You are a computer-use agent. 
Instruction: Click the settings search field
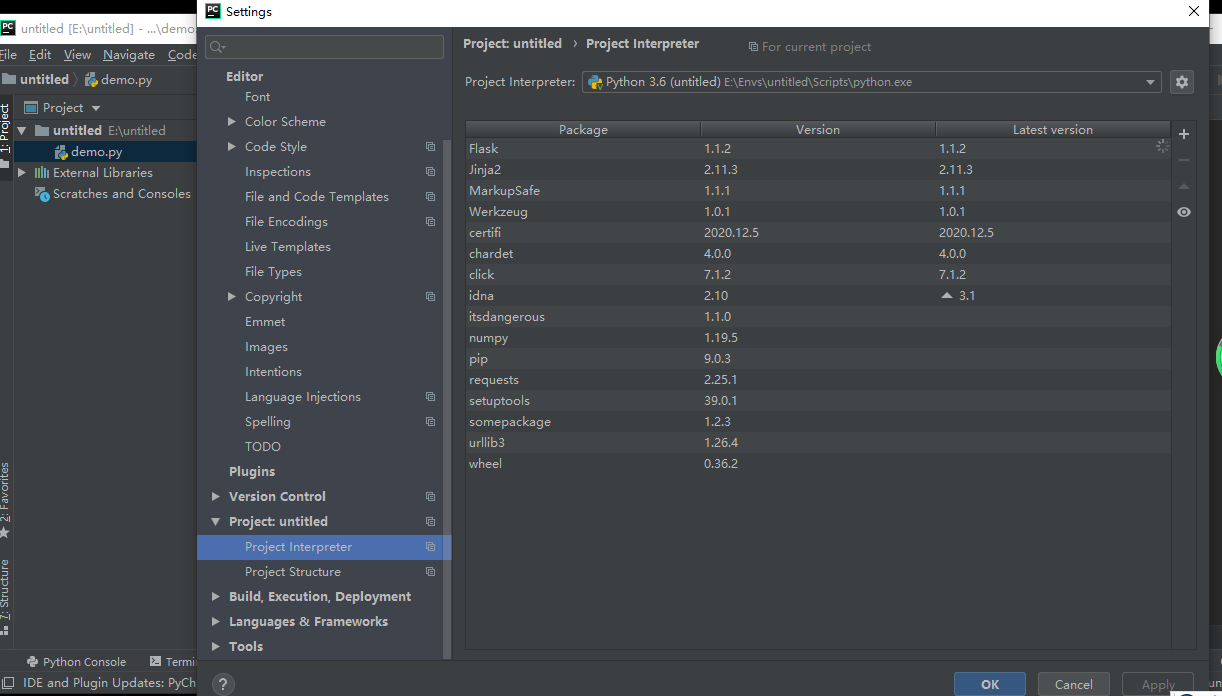[x=324, y=47]
